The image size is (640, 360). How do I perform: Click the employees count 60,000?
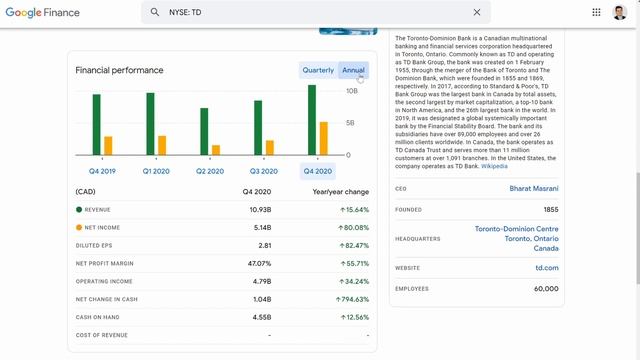pos(546,289)
